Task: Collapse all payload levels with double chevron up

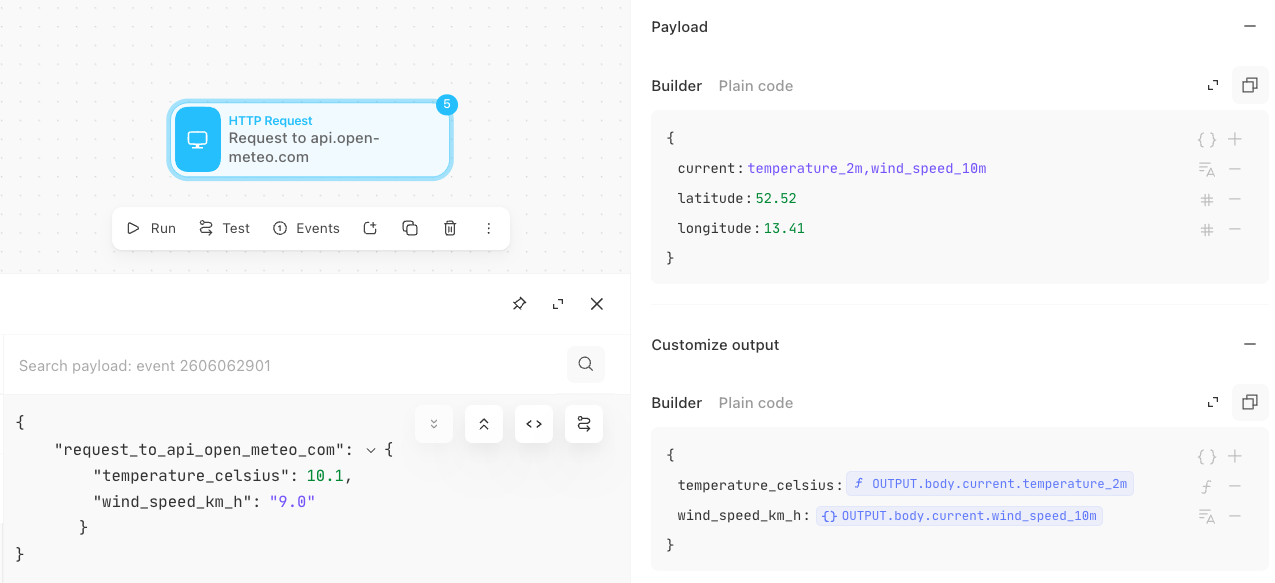Action: tap(484, 424)
